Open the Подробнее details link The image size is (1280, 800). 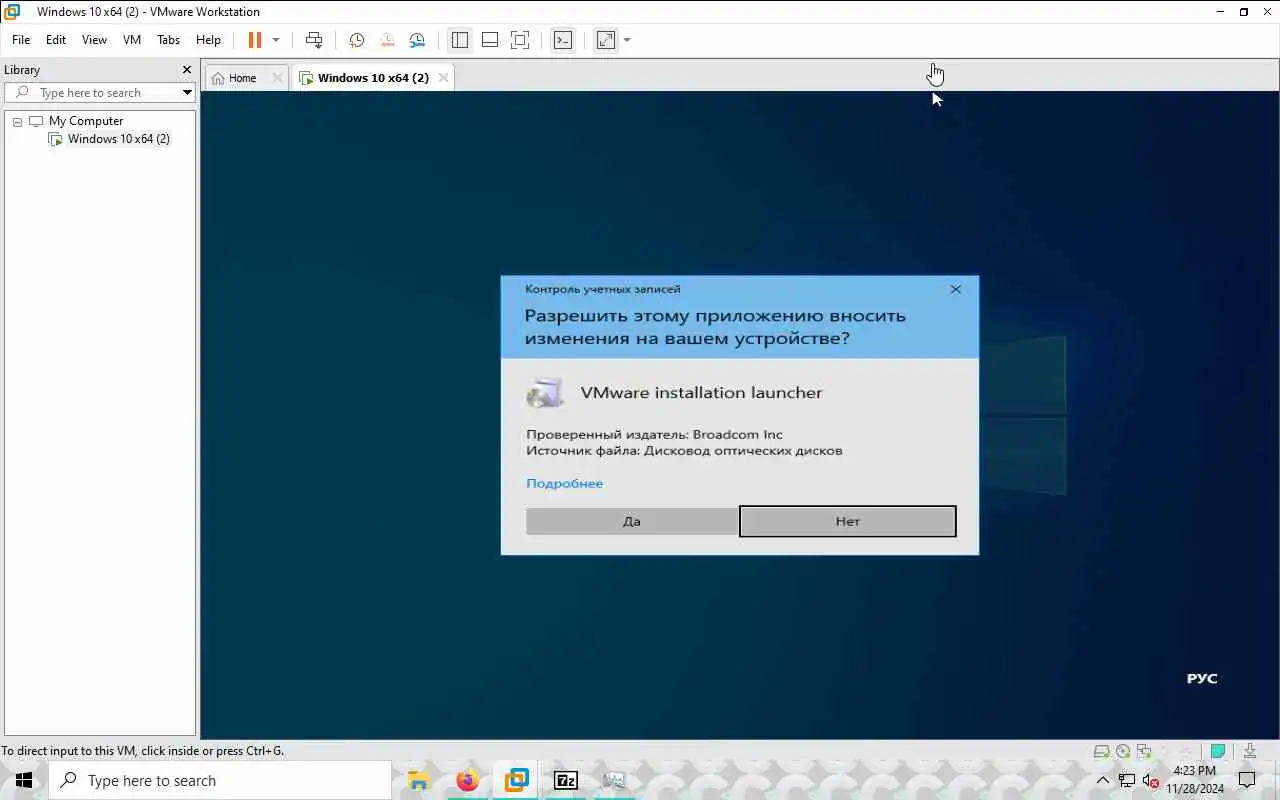[x=565, y=483]
